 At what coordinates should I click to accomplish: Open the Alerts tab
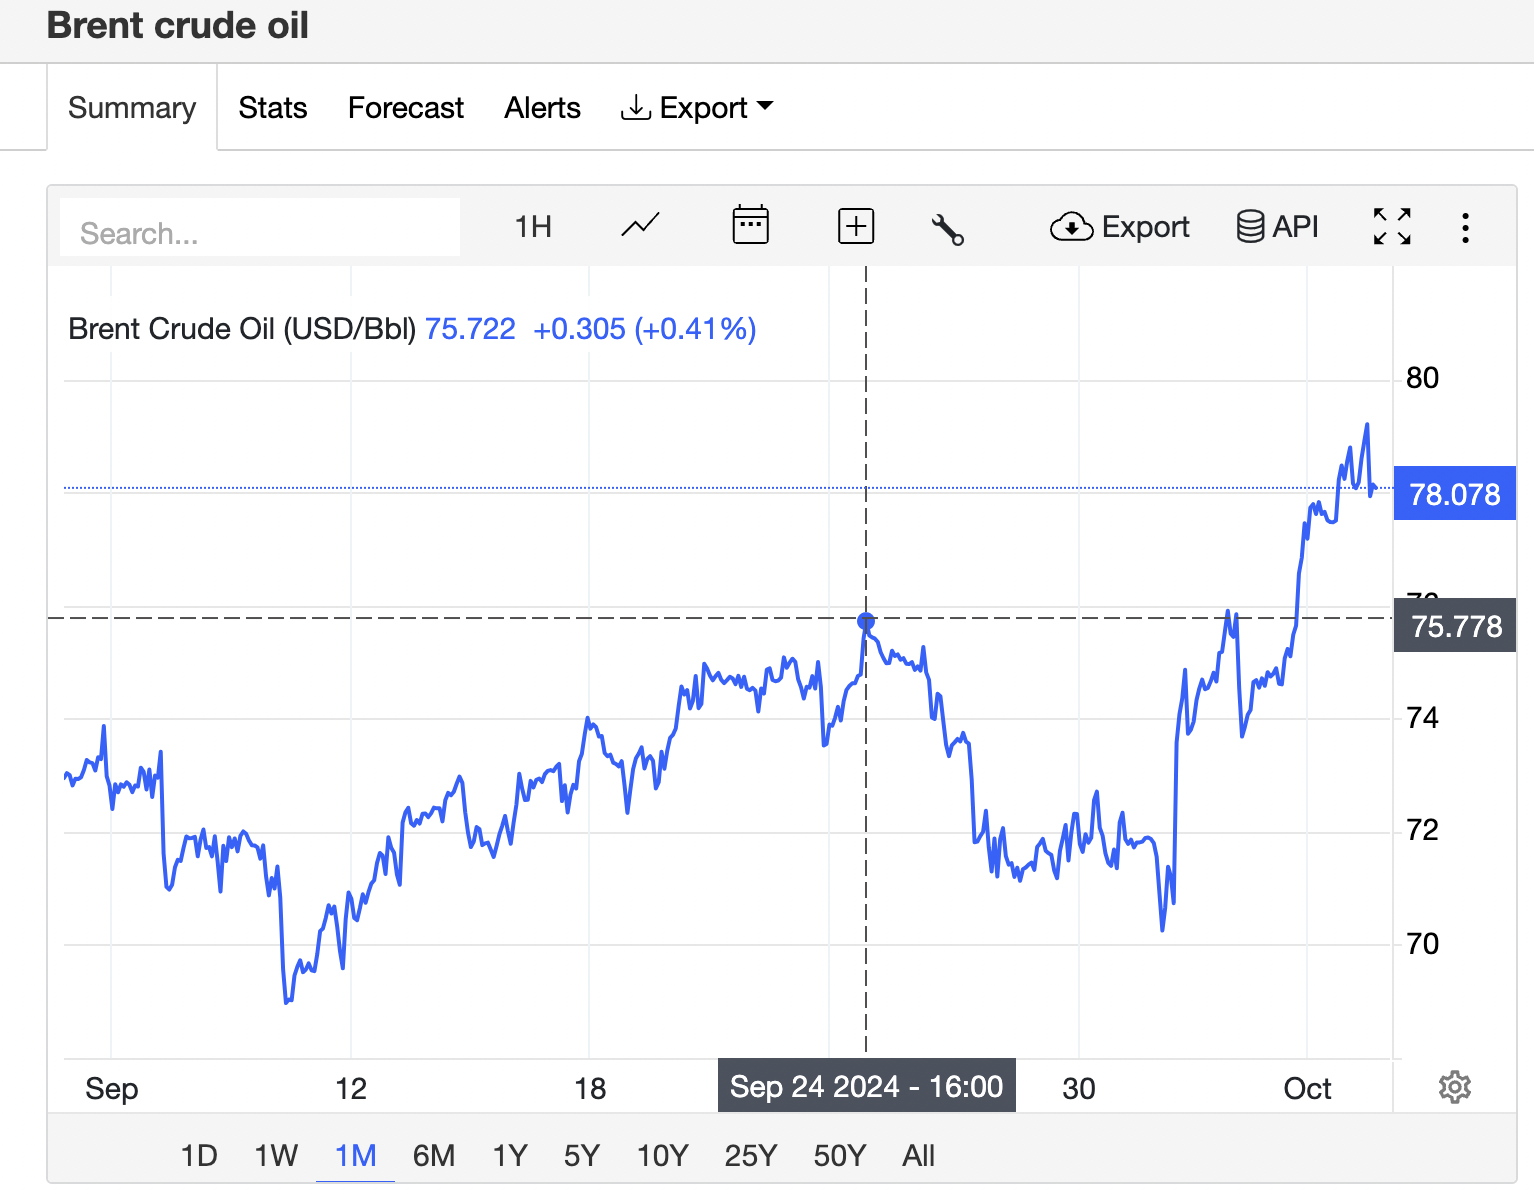point(542,108)
